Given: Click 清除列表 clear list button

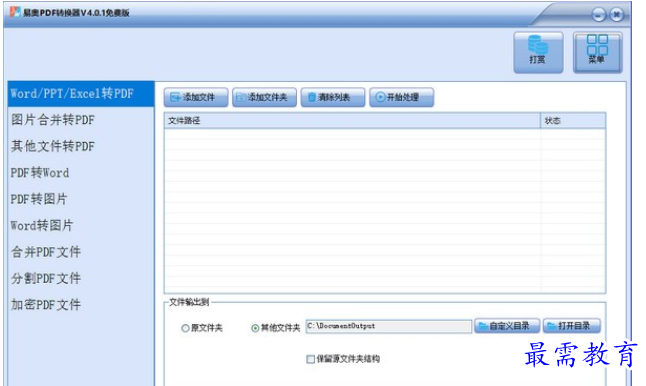Looking at the screenshot, I should tap(332, 97).
